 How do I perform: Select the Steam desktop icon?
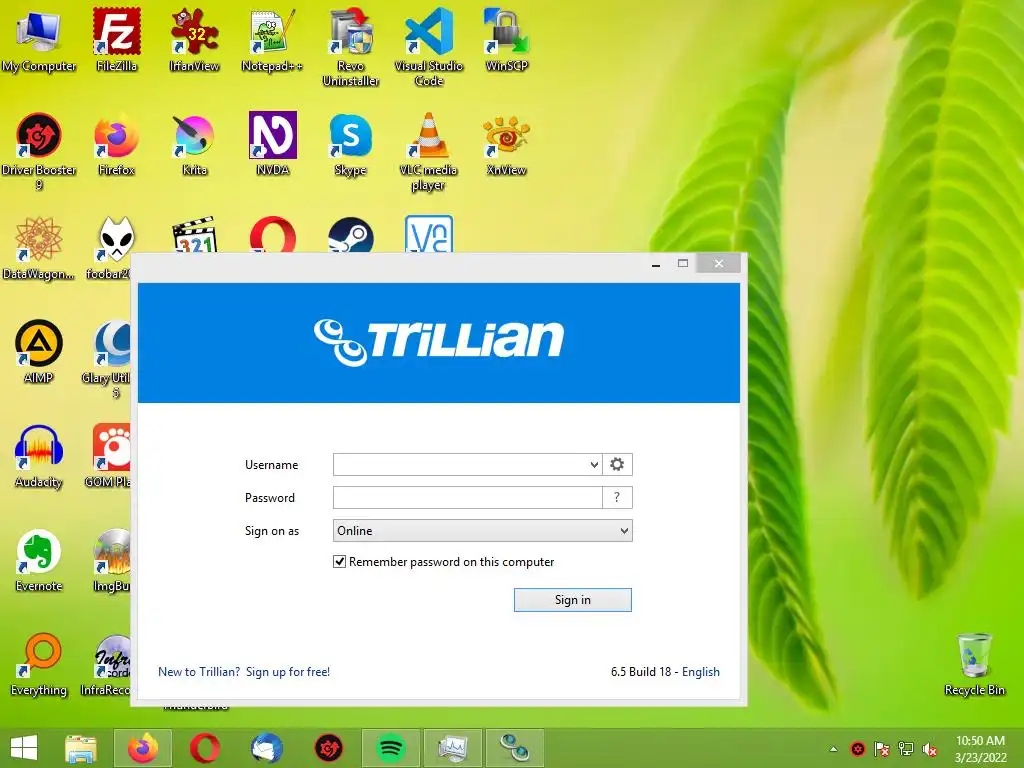351,235
